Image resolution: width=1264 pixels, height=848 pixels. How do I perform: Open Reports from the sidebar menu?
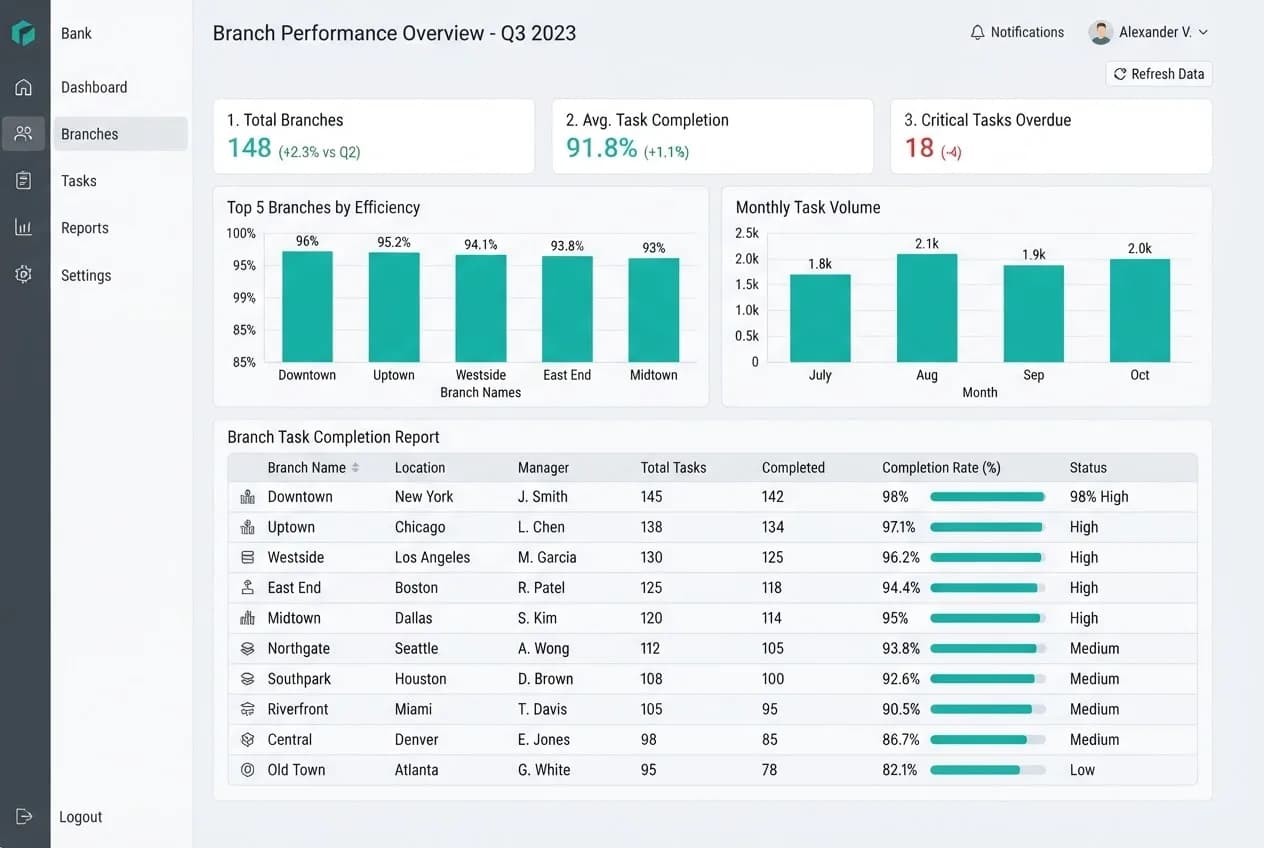tap(85, 228)
